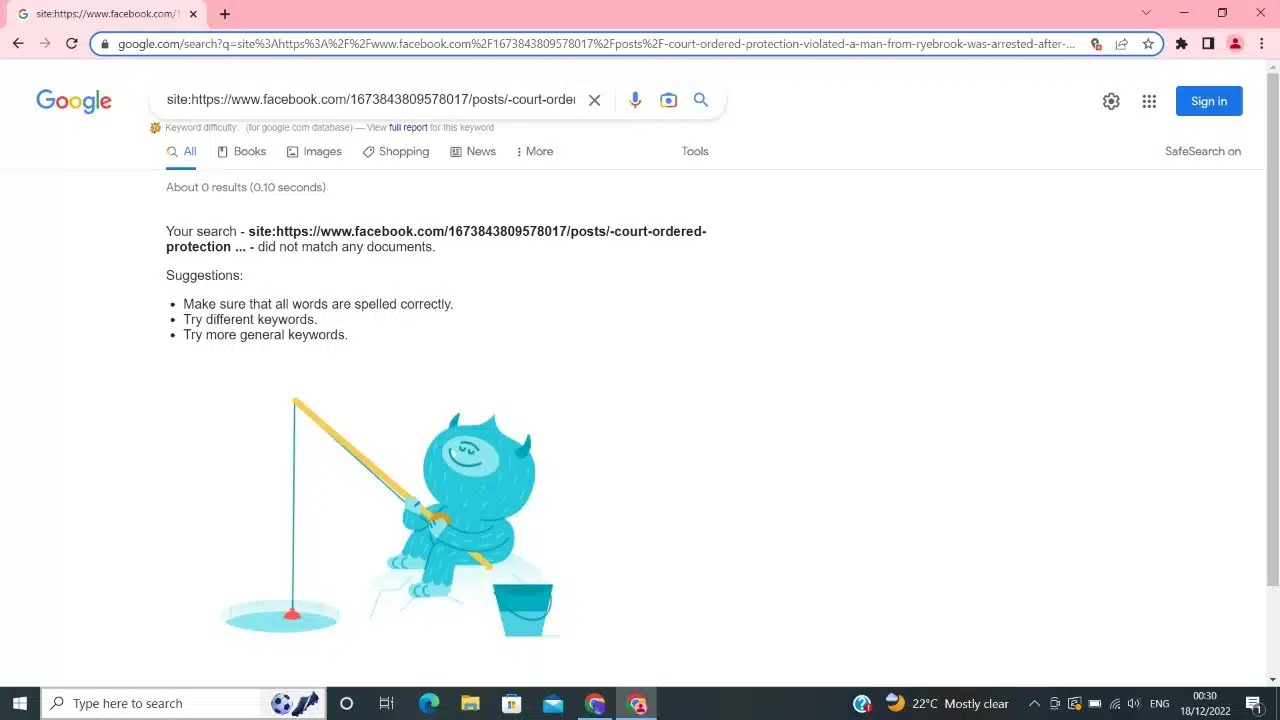Switch to the News tab
1280x720 pixels.
472,152
